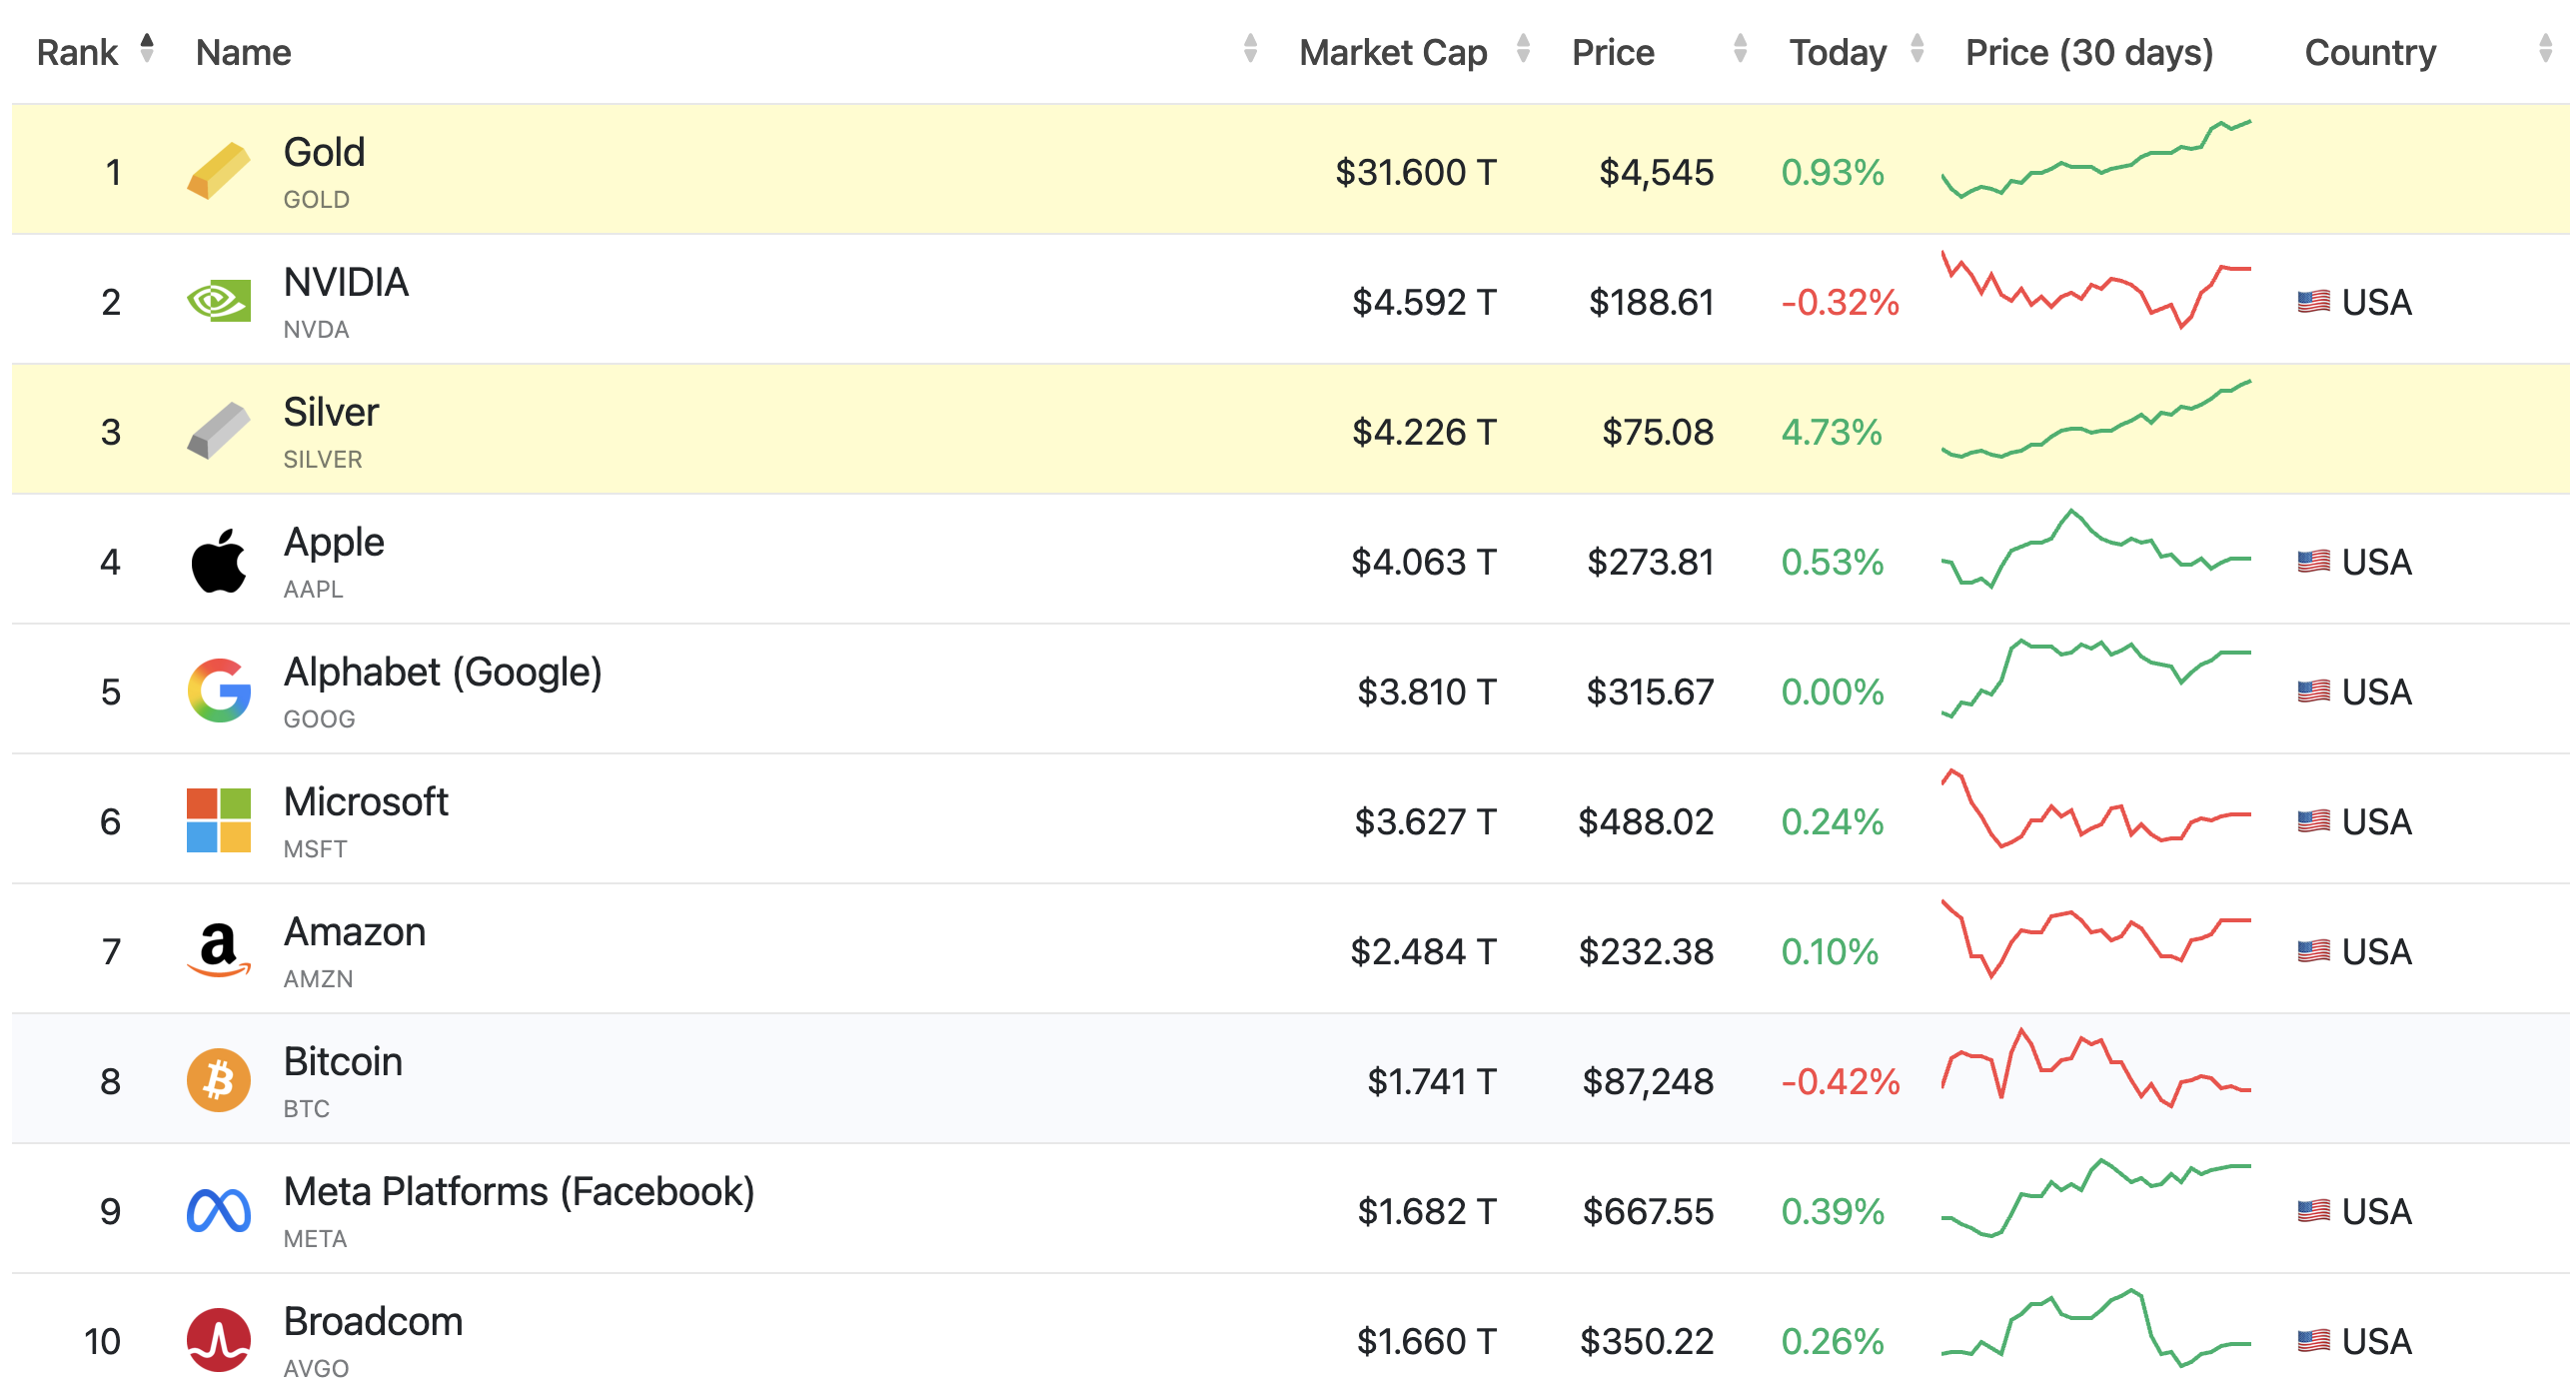Click the Microsoft logo icon

pyautogui.click(x=218, y=820)
